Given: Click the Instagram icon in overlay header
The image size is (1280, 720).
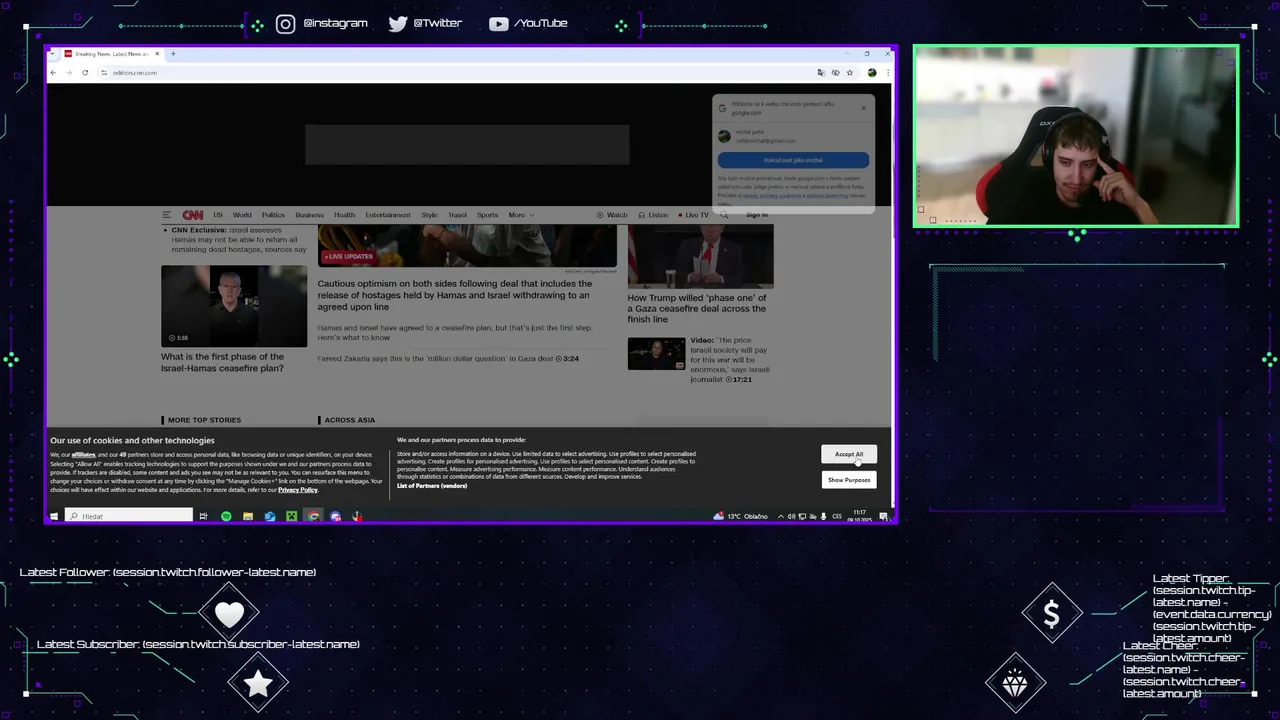Looking at the screenshot, I should coord(286,23).
